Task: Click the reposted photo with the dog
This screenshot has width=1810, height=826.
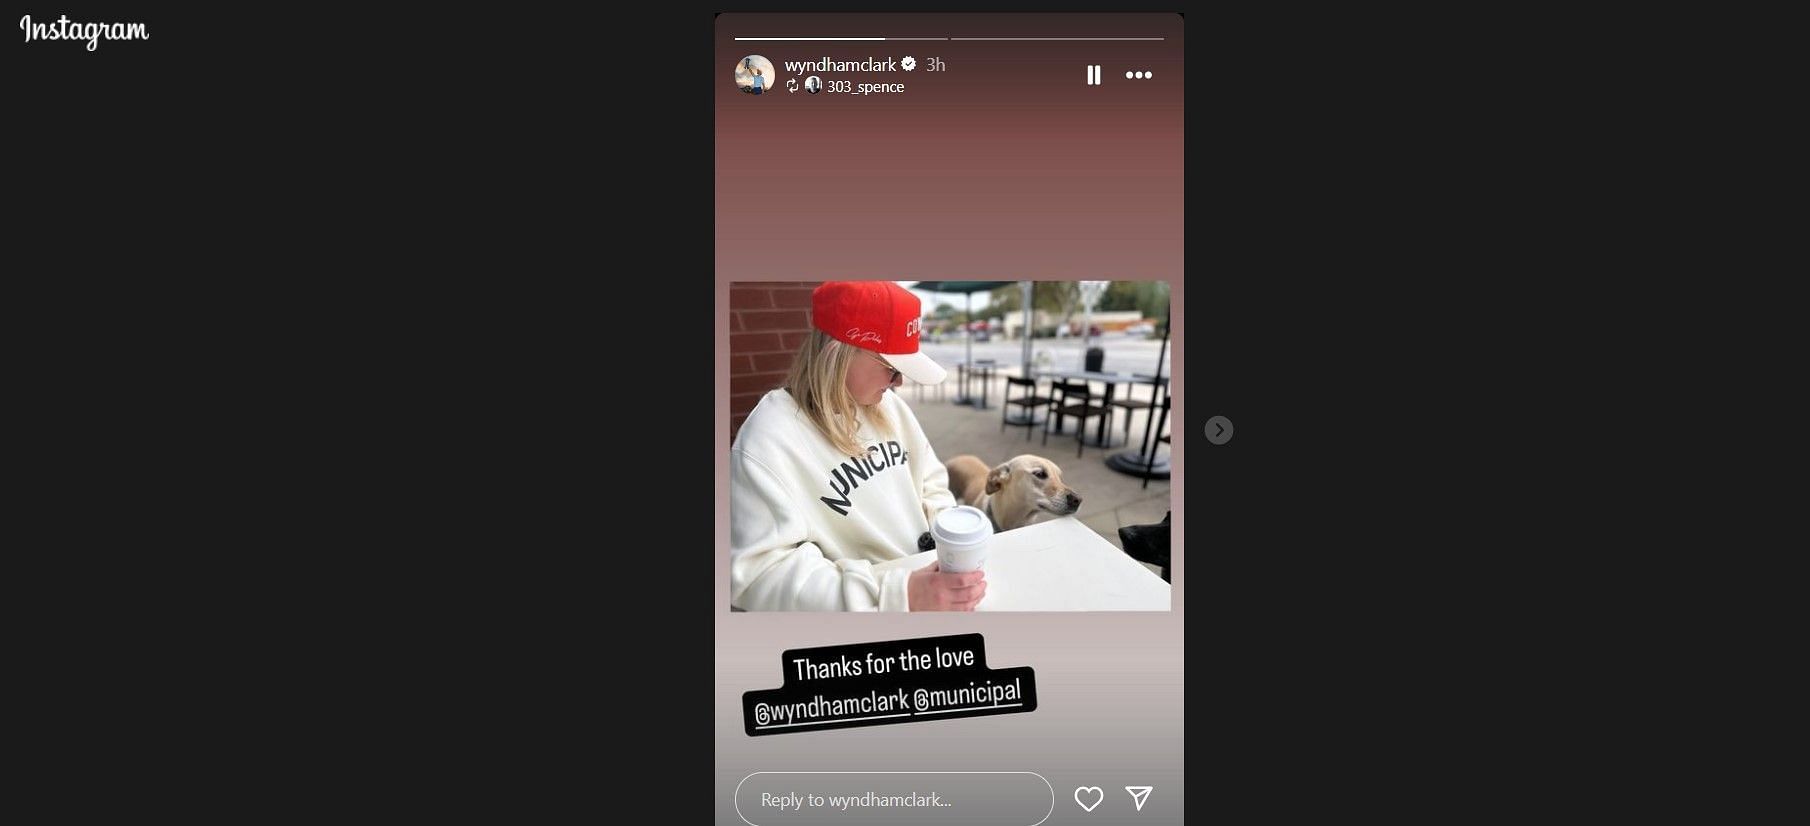Action: 950,446
